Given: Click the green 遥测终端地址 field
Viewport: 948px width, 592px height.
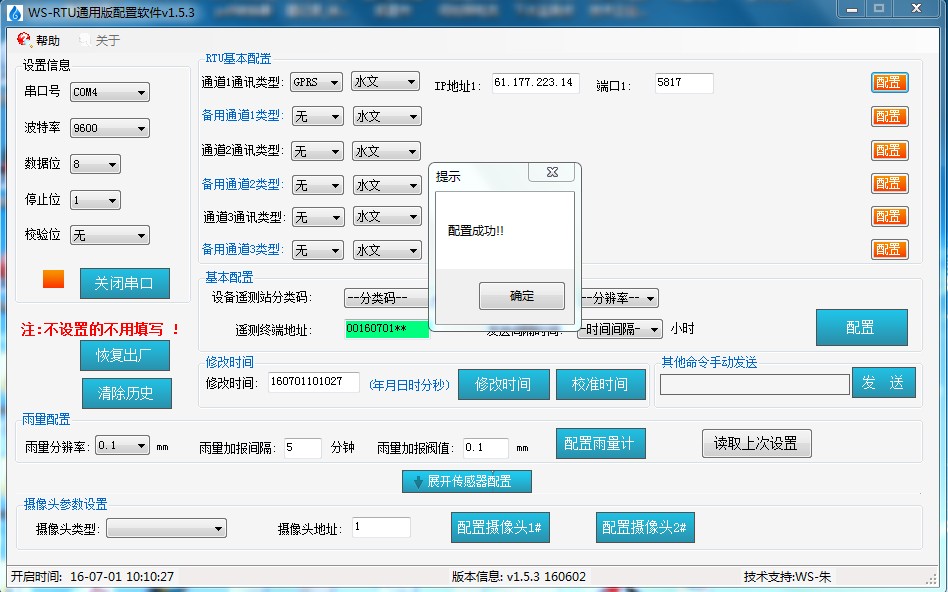Looking at the screenshot, I should pyautogui.click(x=387, y=328).
